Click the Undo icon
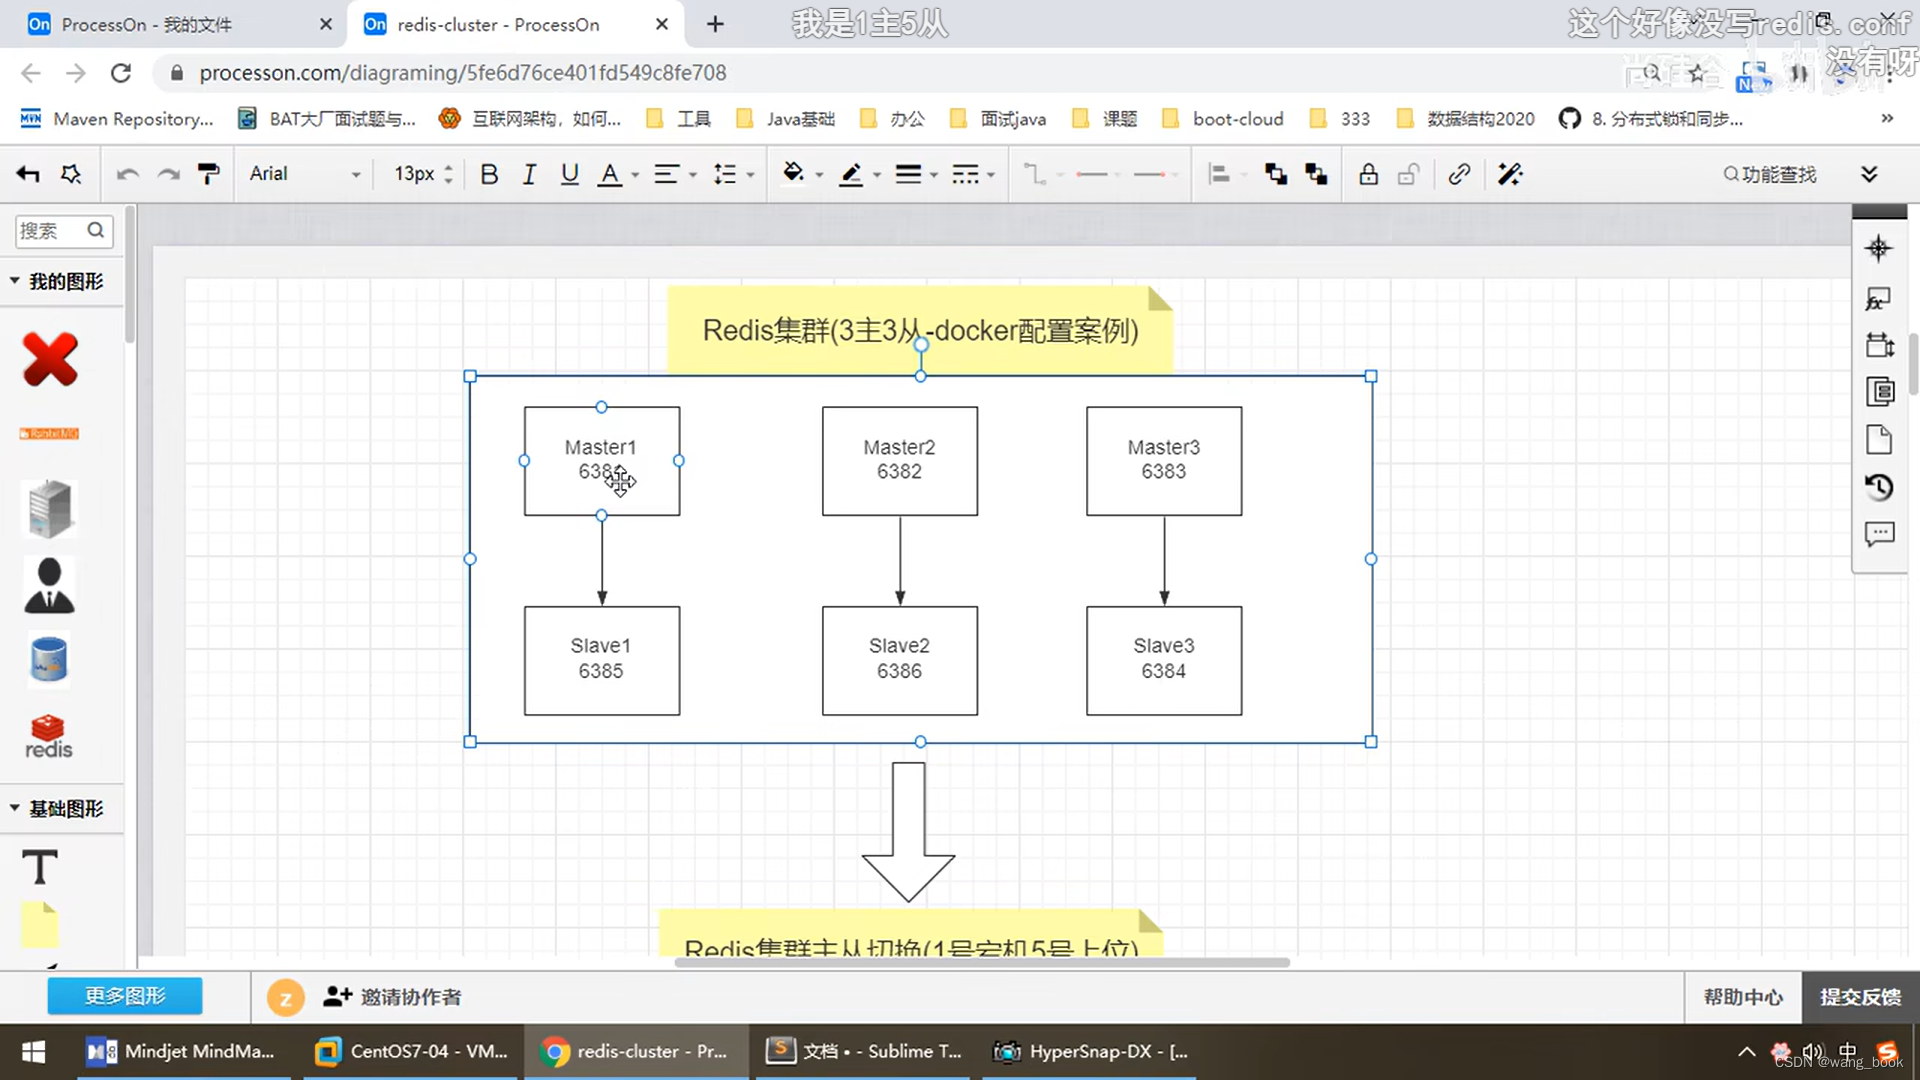This screenshot has width=1920, height=1080. 127,174
